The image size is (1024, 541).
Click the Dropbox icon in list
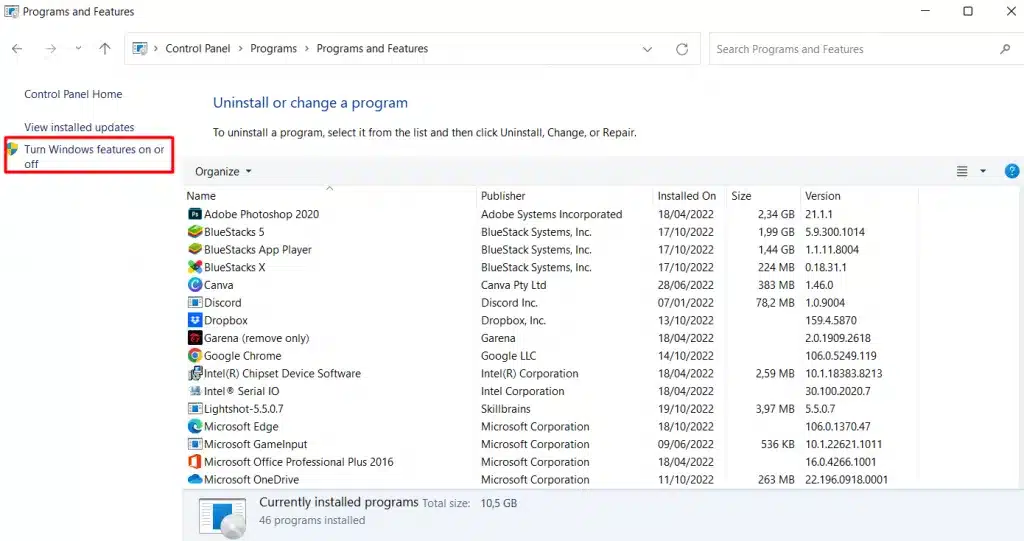tap(195, 321)
